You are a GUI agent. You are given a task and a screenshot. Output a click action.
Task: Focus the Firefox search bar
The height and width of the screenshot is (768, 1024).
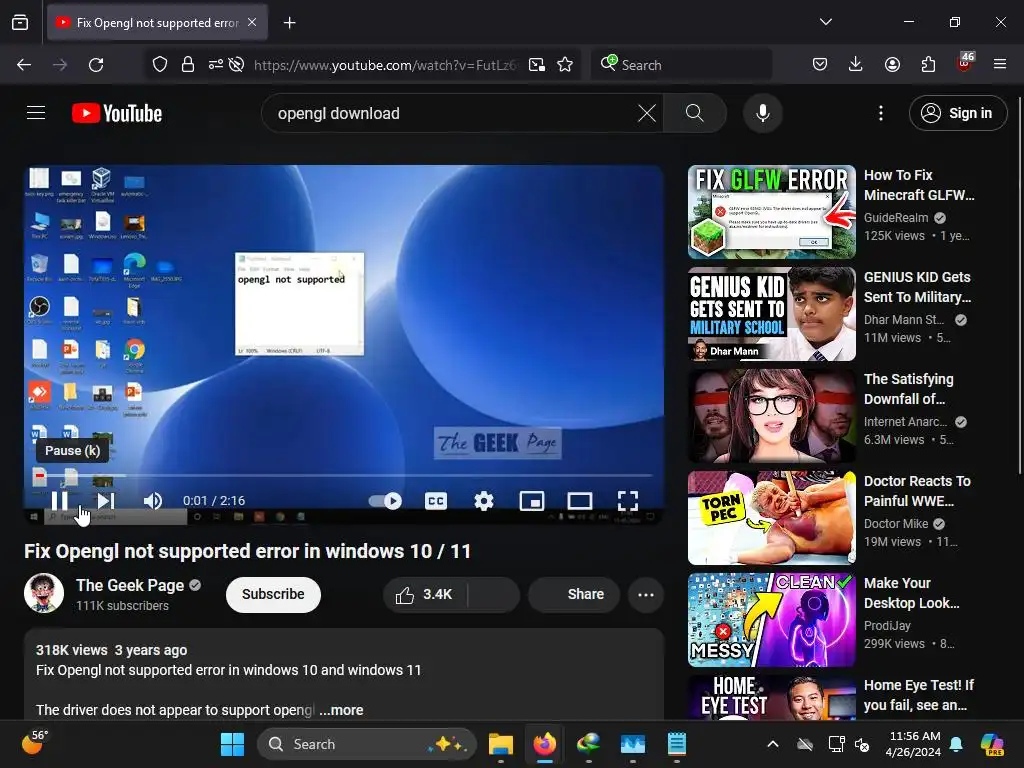682,65
